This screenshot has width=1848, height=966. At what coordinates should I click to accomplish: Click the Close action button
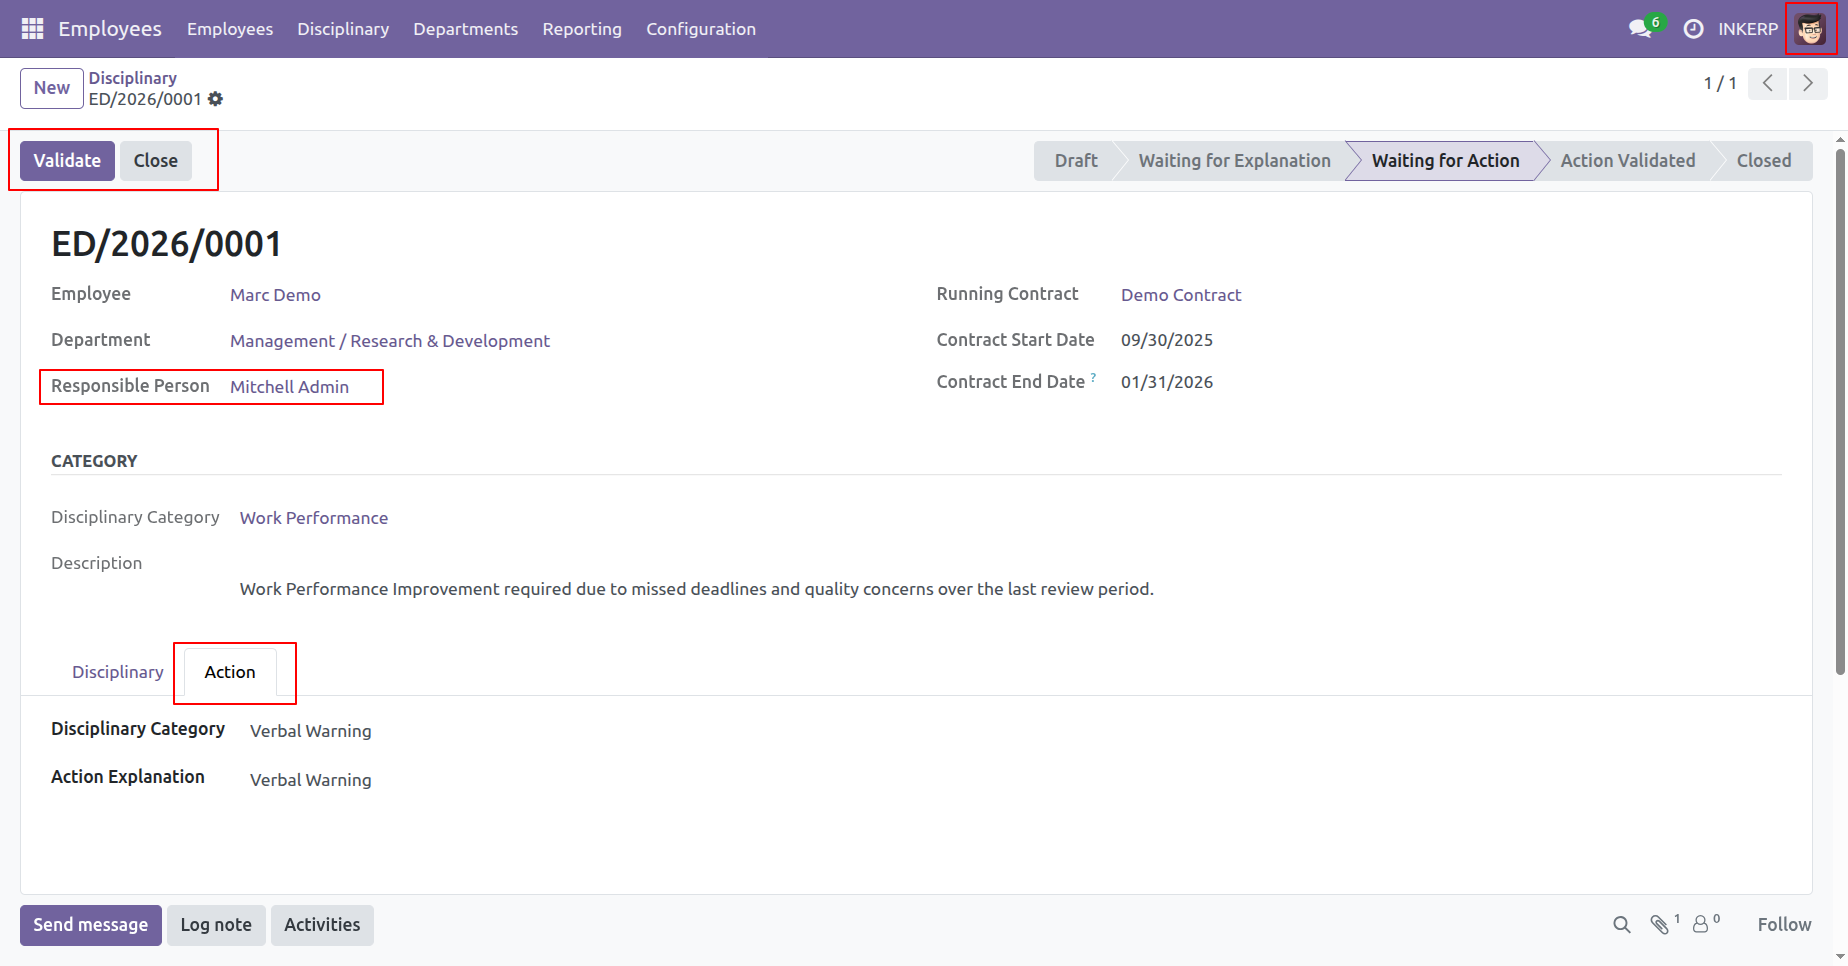tap(156, 161)
